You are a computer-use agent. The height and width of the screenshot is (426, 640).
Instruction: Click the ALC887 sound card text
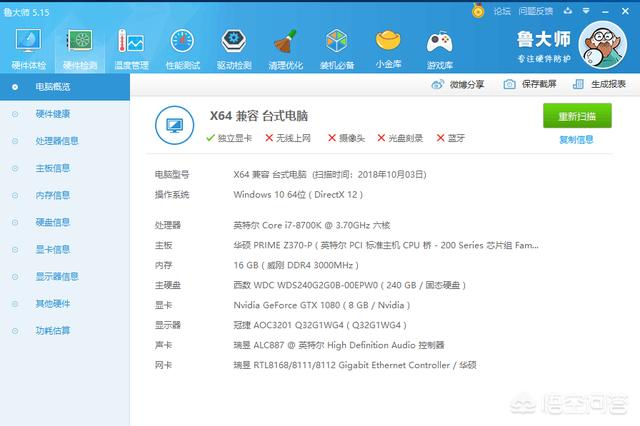[x=339, y=345]
